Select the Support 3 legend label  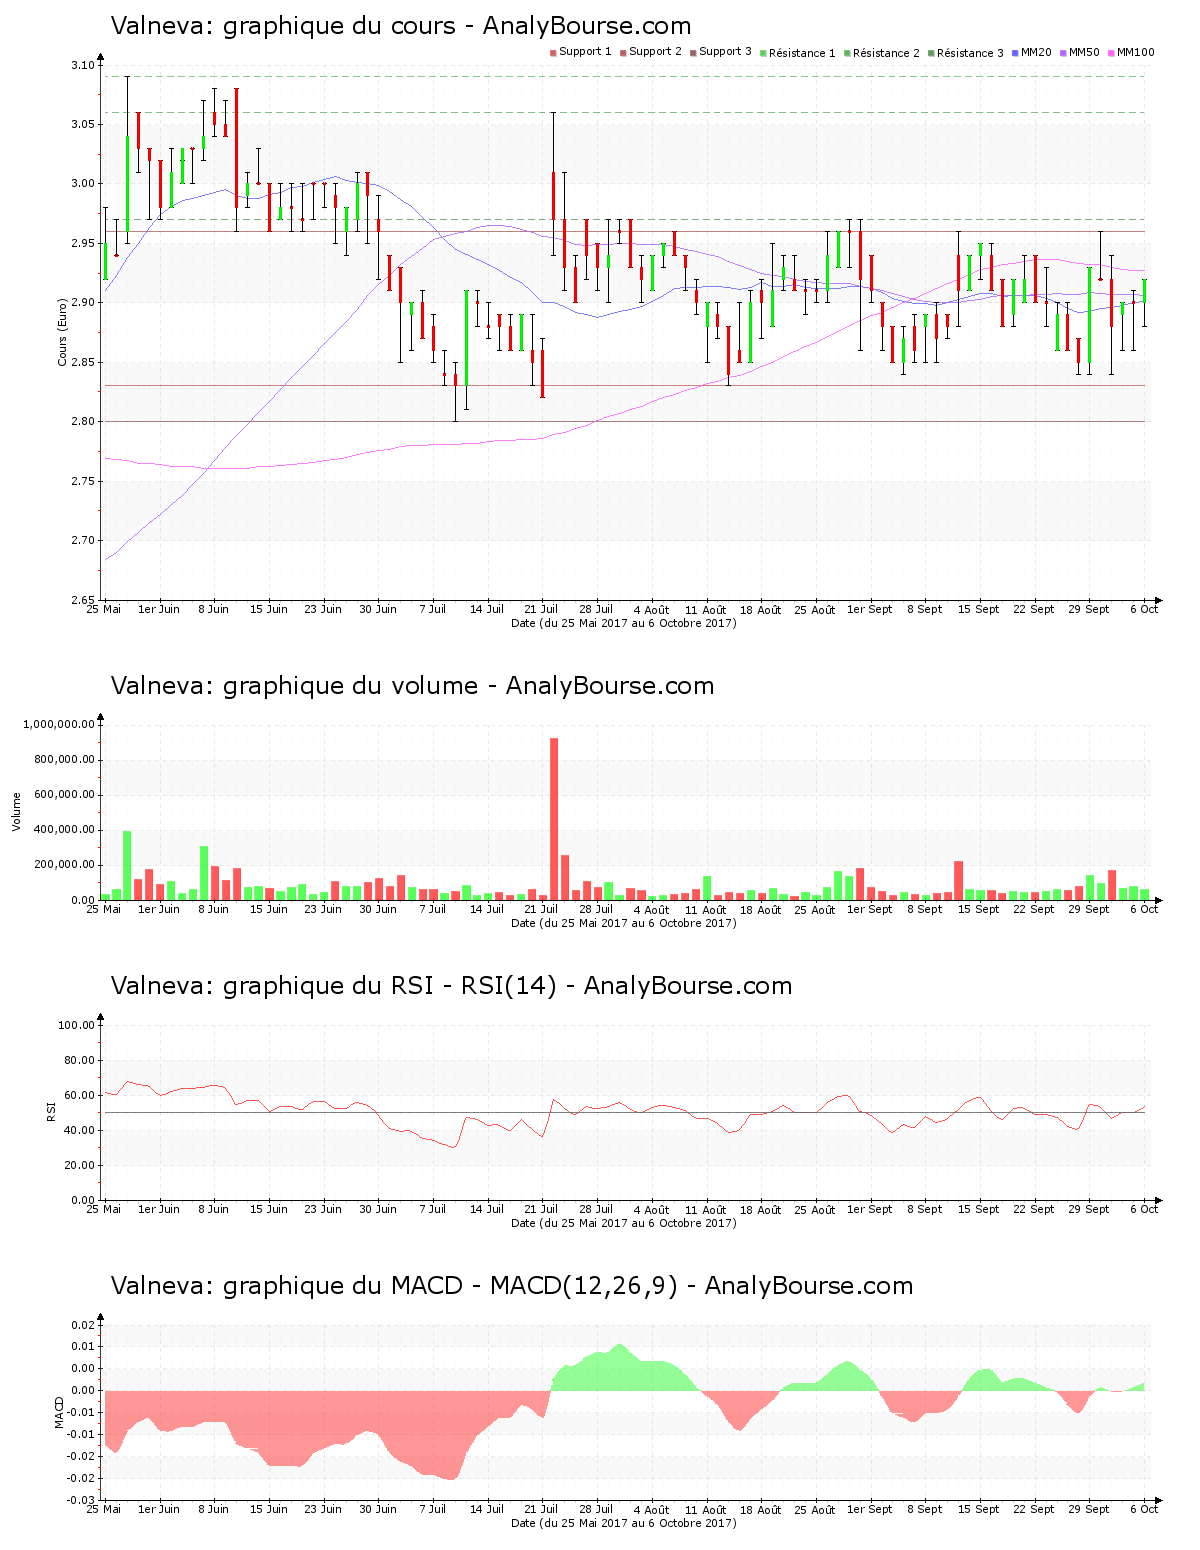tap(725, 52)
